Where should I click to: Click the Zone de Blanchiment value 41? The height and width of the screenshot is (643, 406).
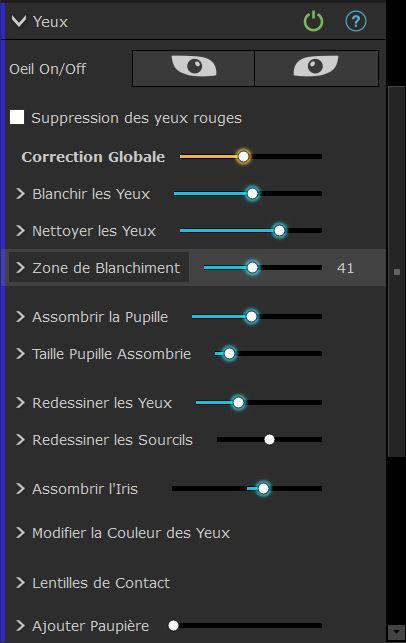pos(345,268)
